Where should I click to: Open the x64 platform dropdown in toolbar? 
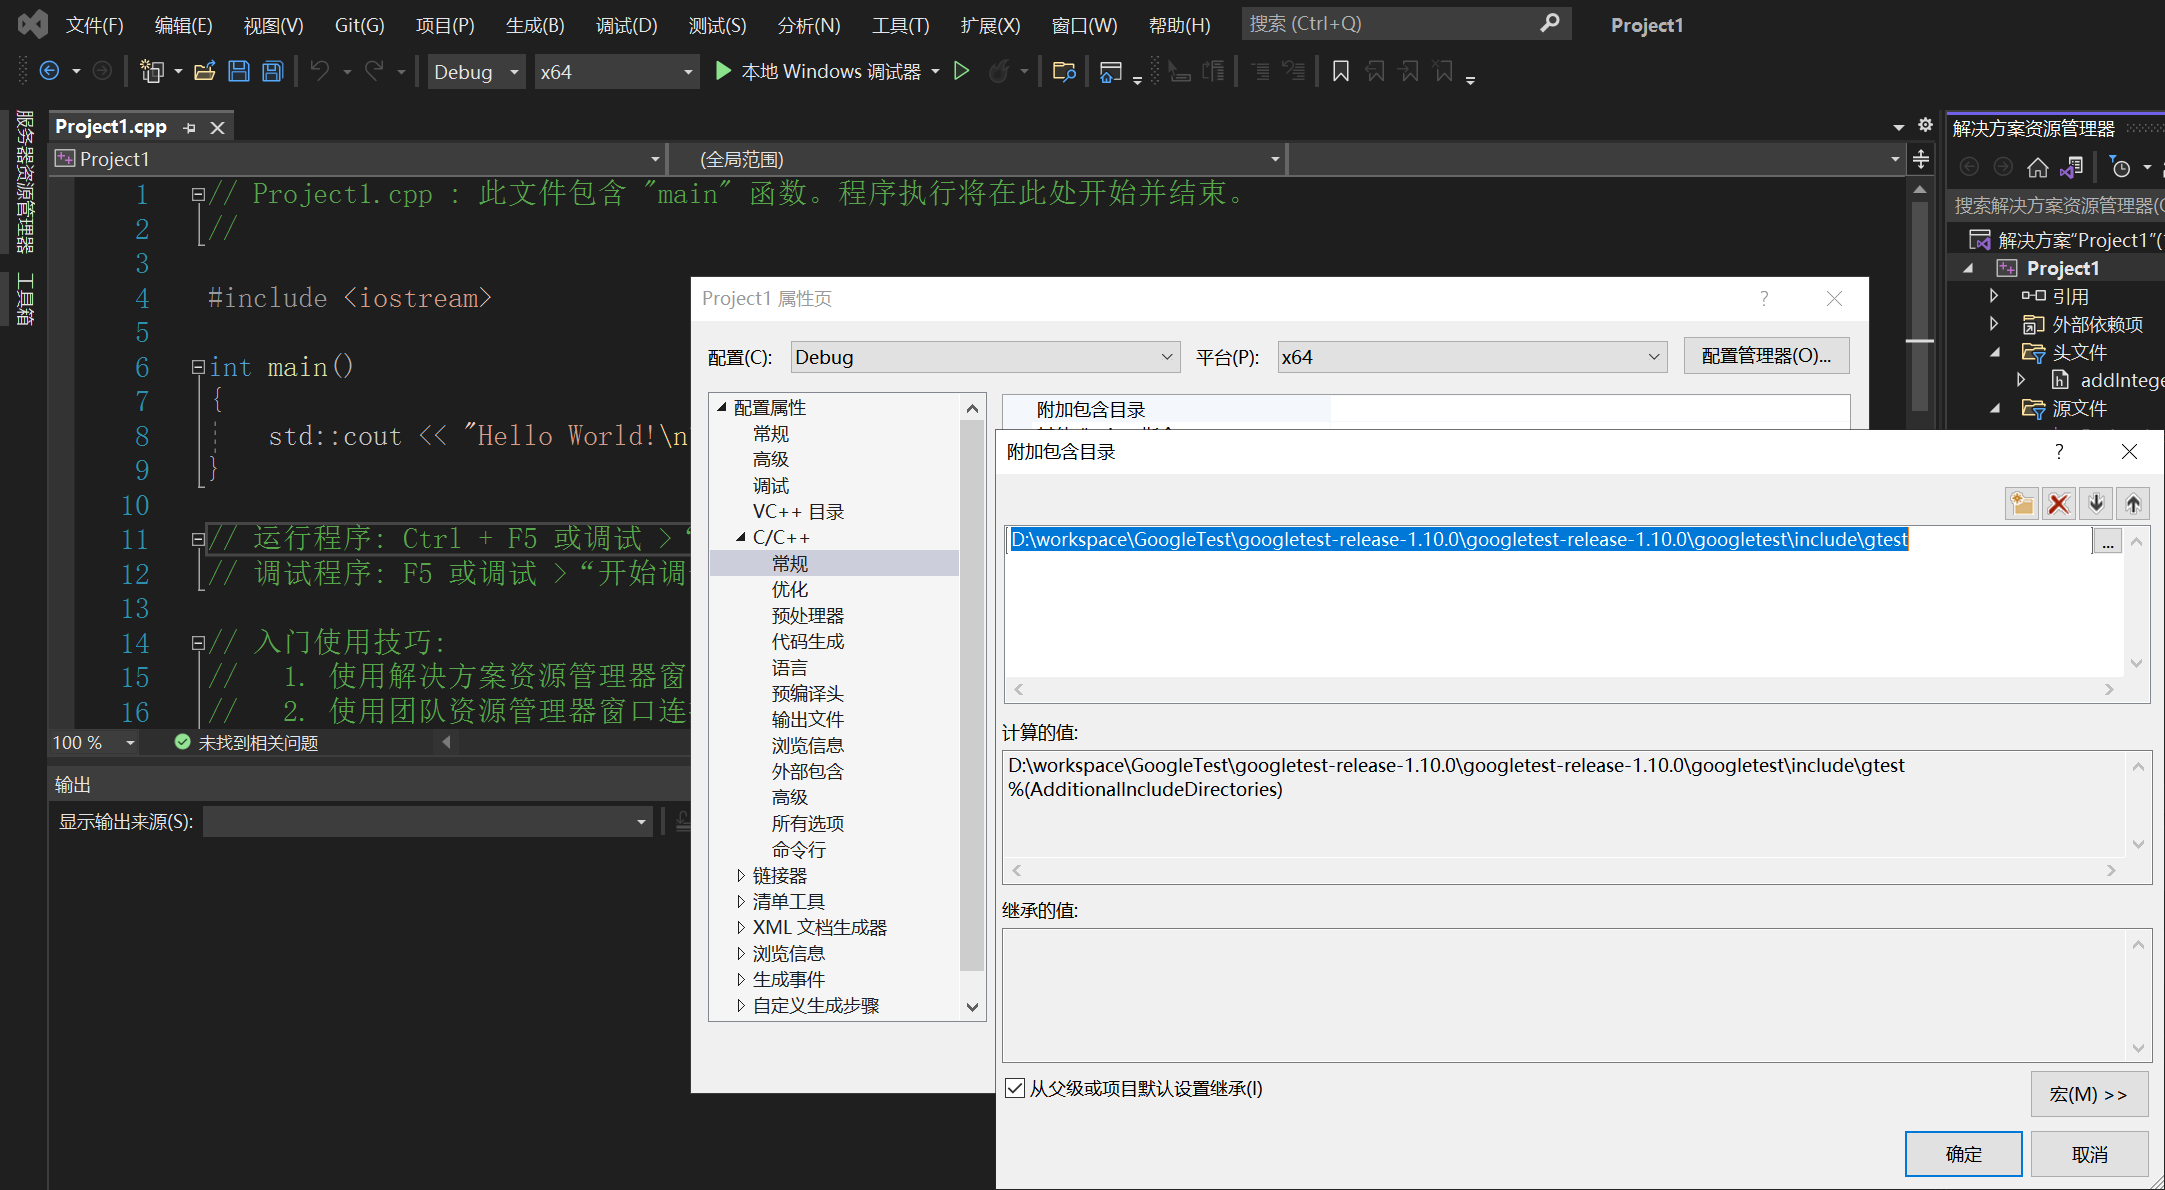[x=617, y=71]
